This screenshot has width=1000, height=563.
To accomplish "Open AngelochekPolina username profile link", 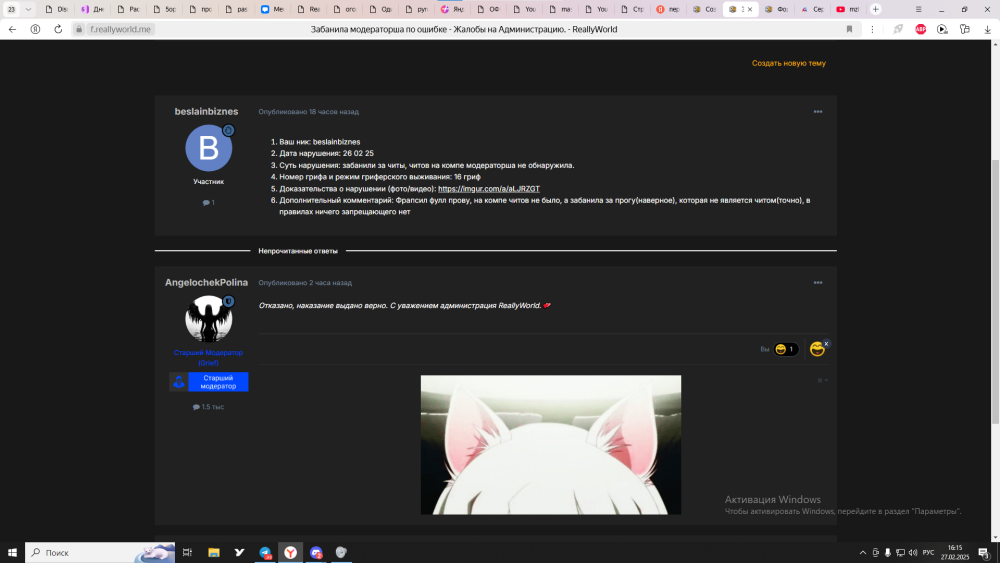I will coord(206,282).
